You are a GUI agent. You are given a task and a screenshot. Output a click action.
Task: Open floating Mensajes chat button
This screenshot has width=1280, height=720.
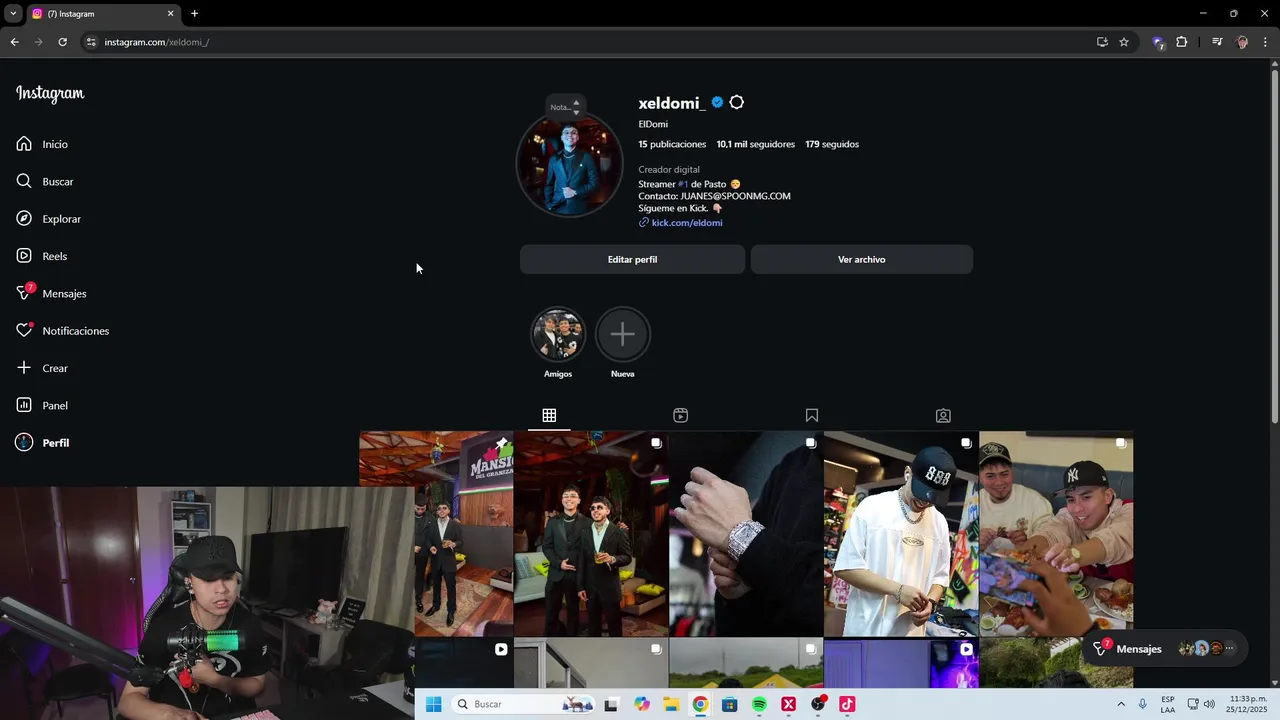click(1165, 649)
